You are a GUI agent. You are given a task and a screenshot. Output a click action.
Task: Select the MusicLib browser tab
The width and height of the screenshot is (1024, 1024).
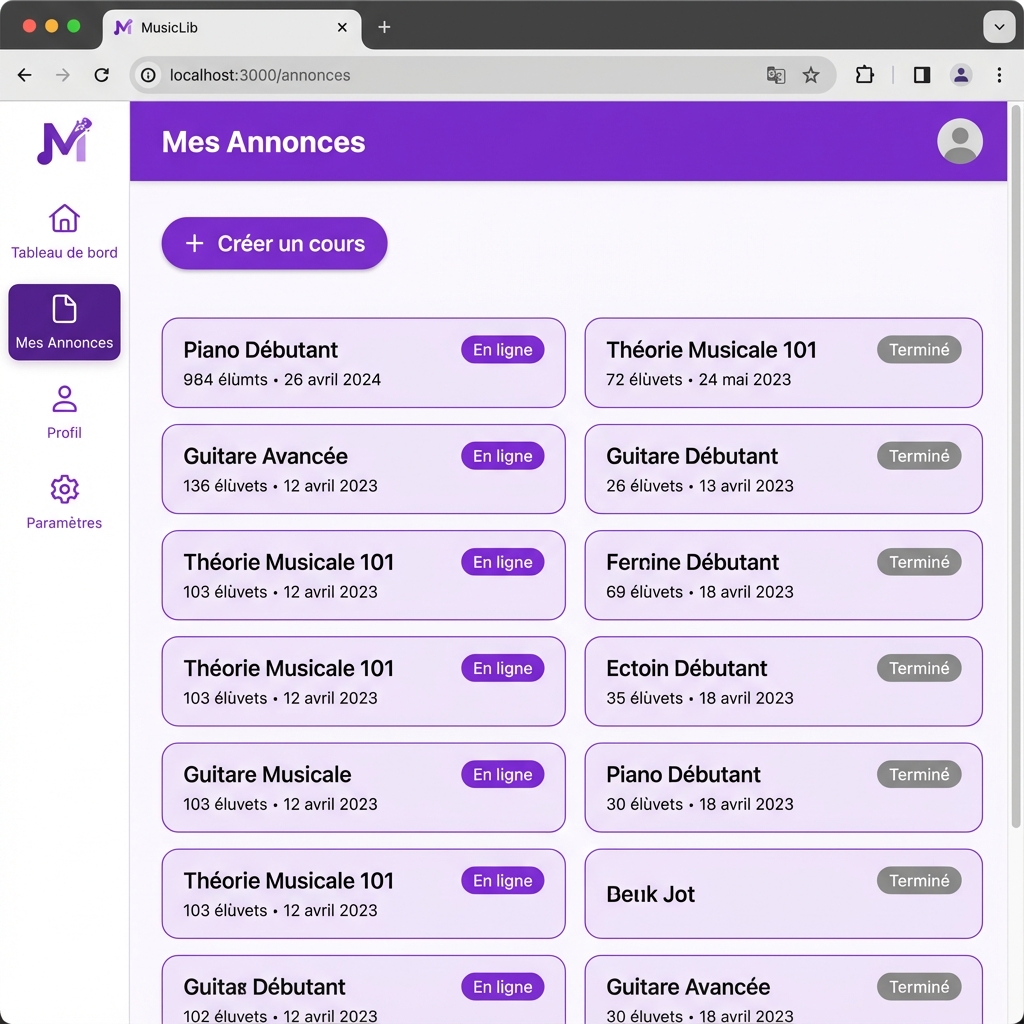230,28
